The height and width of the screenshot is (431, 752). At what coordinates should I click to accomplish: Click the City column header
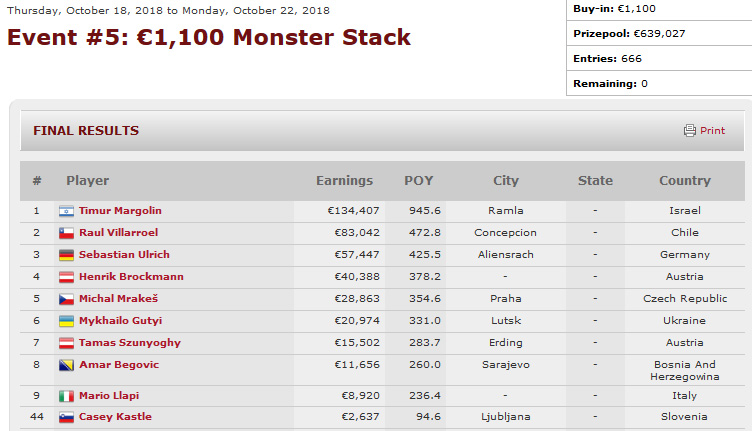(x=506, y=181)
